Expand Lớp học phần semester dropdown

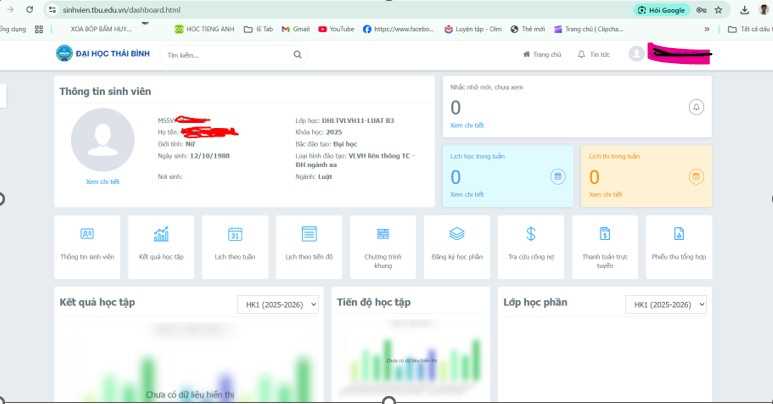(x=665, y=304)
